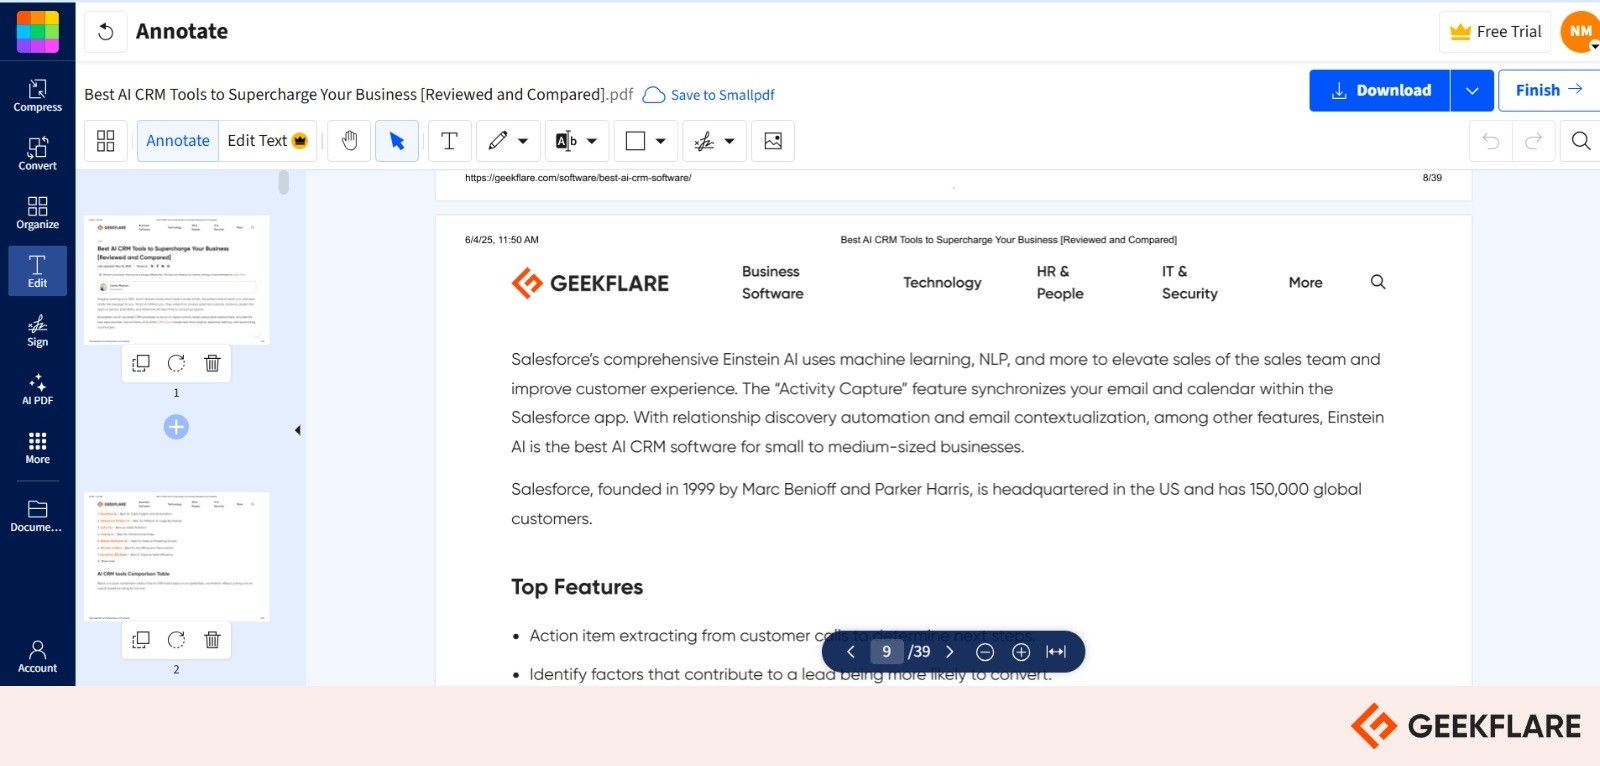Open the pencil tool dropdown arrow

523,141
